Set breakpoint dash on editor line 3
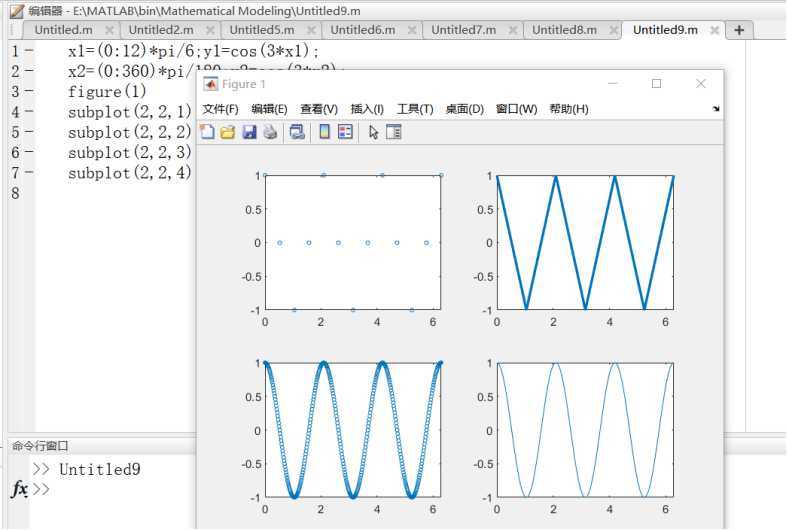 tap(29, 91)
